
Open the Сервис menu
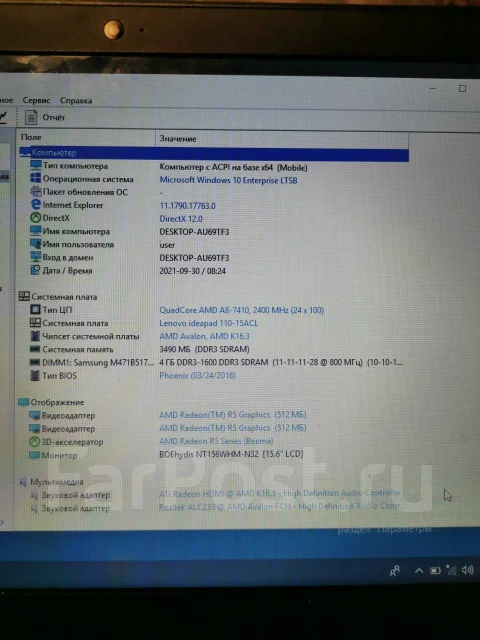tap(36, 100)
